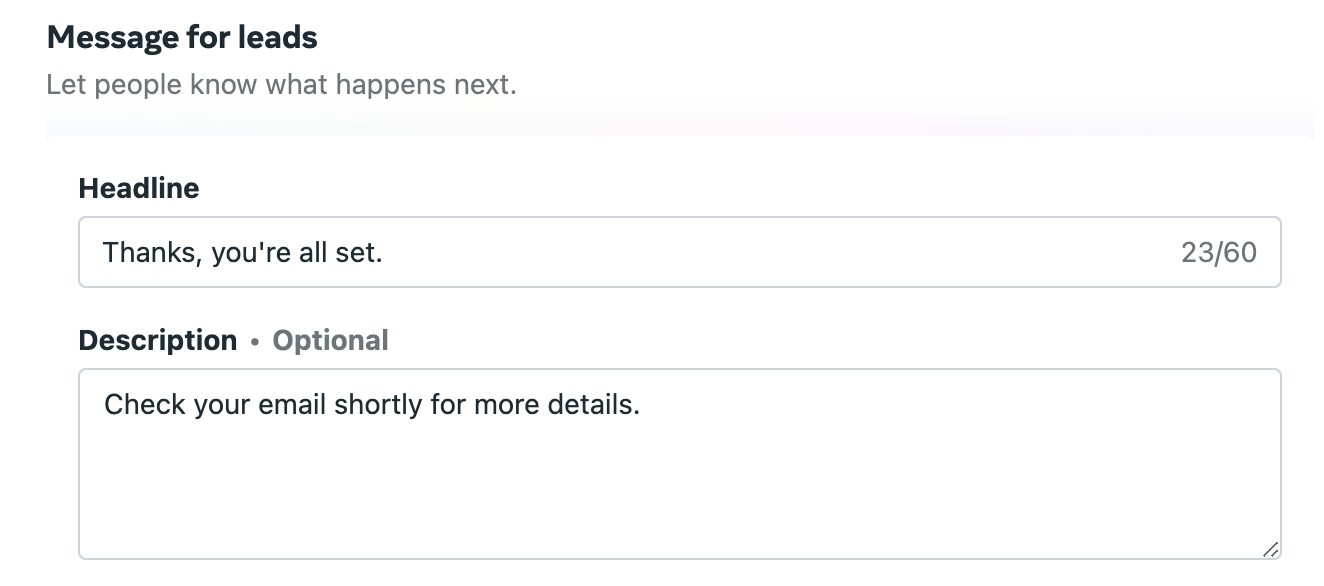This screenshot has width=1324, height=586.
Task: Click the subtitle 'Let people know what happens next.'
Action: click(281, 85)
